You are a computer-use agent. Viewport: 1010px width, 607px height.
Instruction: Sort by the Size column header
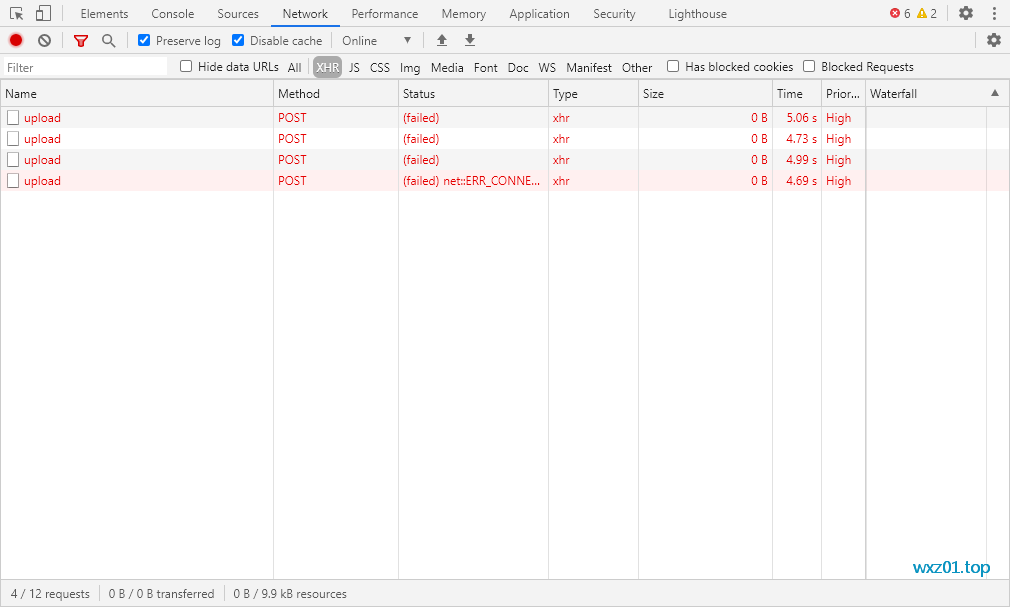(x=705, y=93)
